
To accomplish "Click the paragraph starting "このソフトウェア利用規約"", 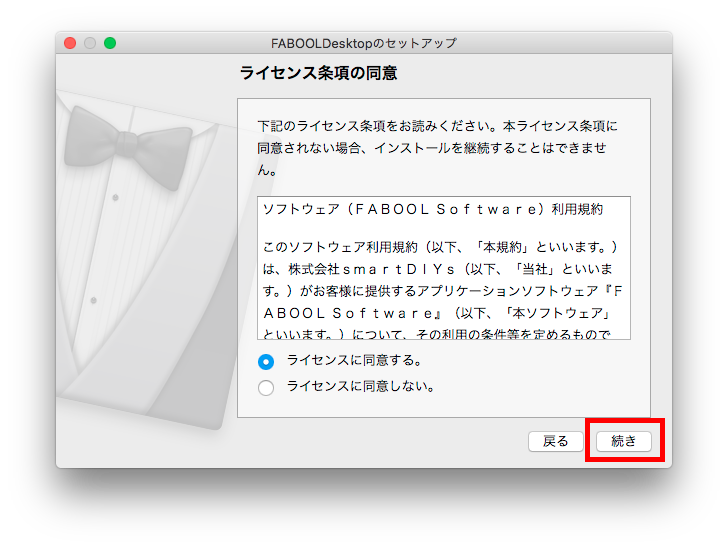I will (x=443, y=290).
